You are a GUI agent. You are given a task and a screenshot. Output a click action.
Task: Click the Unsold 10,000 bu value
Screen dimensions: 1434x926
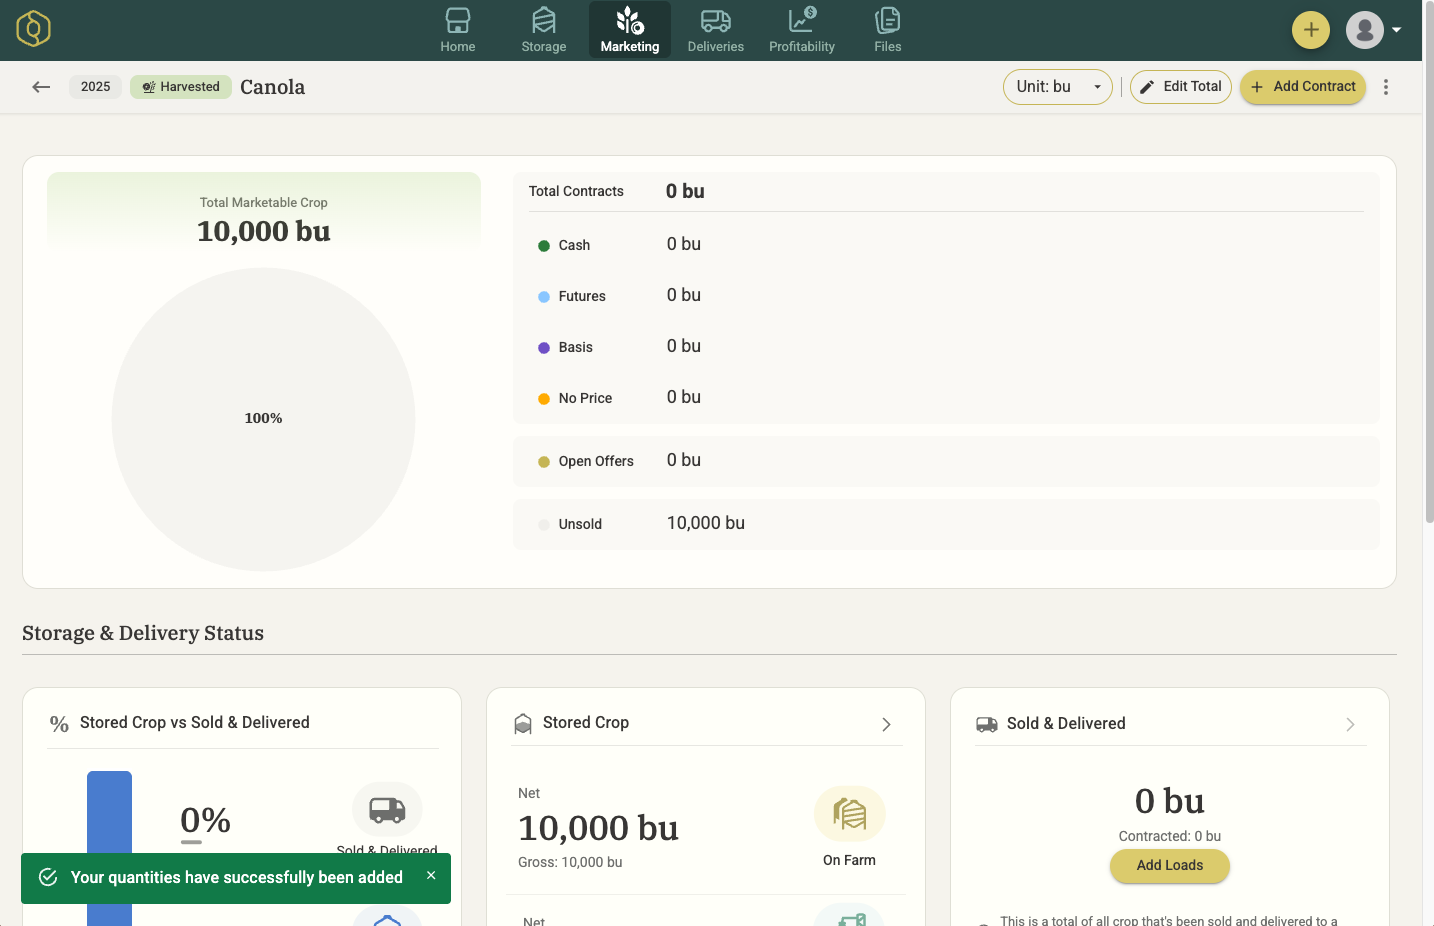point(706,523)
